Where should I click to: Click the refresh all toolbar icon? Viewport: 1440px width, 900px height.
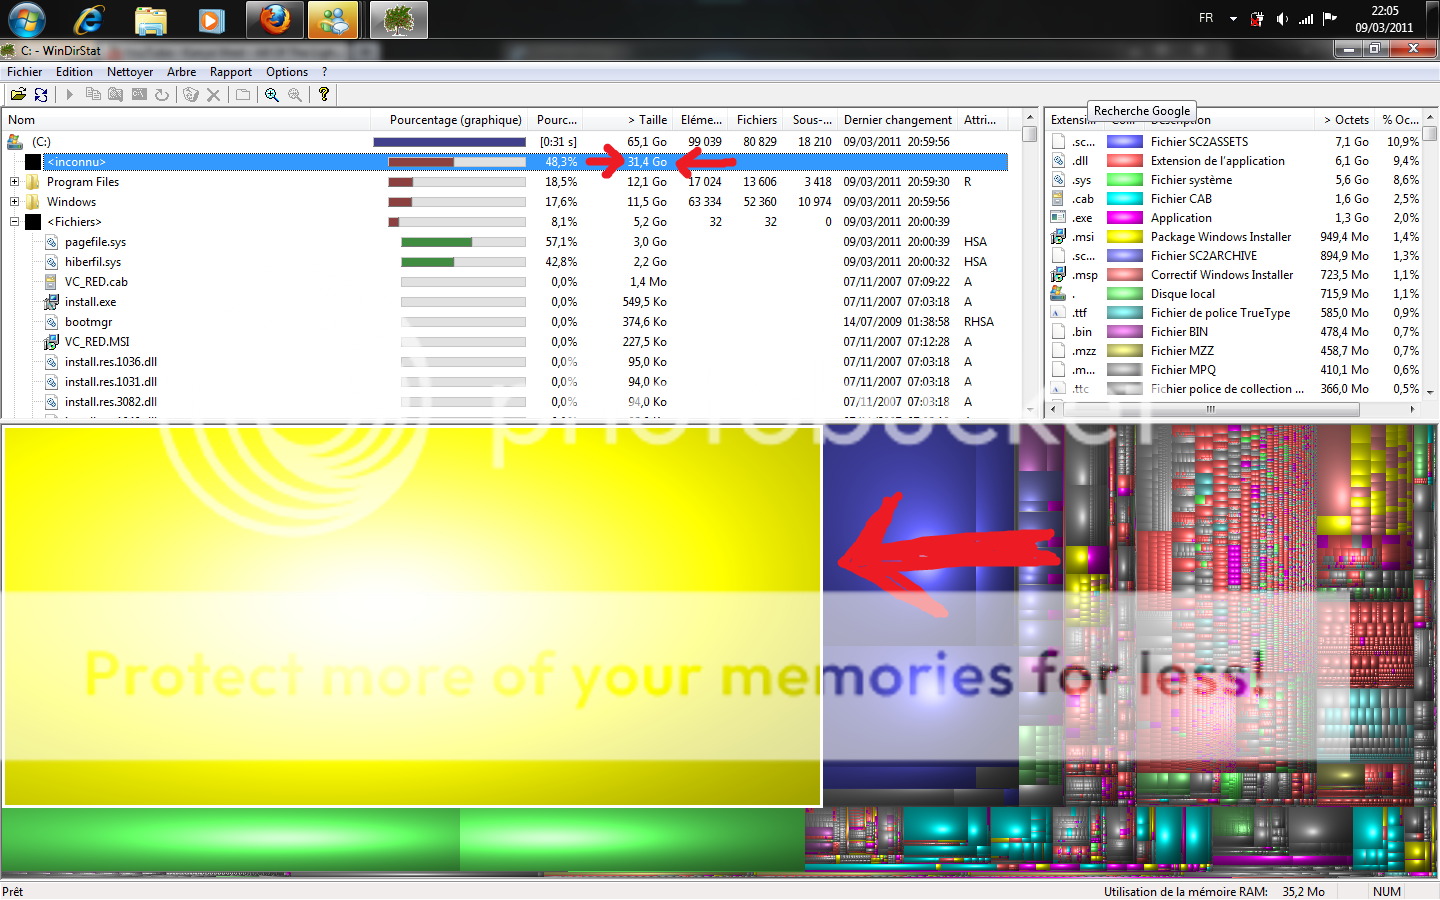pyautogui.click(x=41, y=94)
